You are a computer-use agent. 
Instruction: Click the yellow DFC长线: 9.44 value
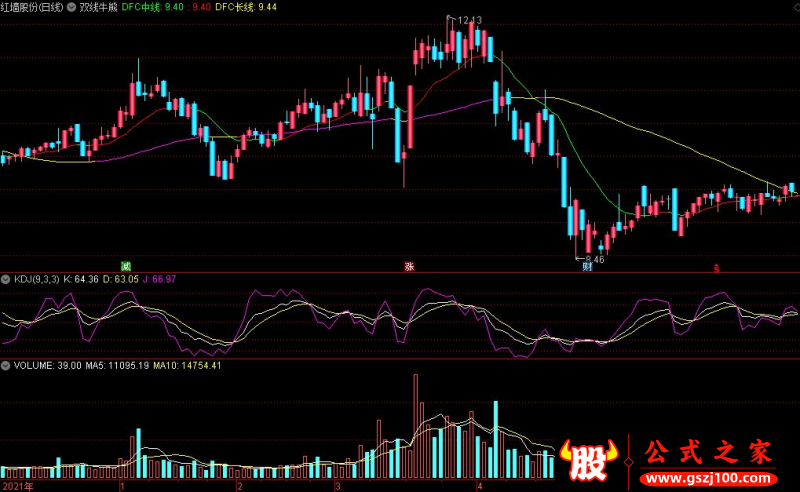pos(246,7)
